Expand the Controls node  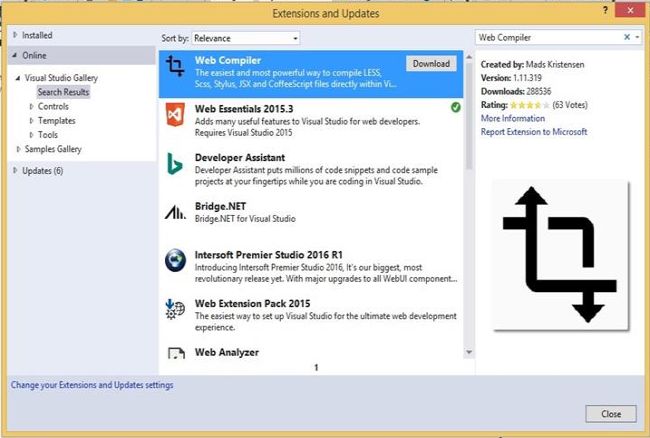click(31, 106)
